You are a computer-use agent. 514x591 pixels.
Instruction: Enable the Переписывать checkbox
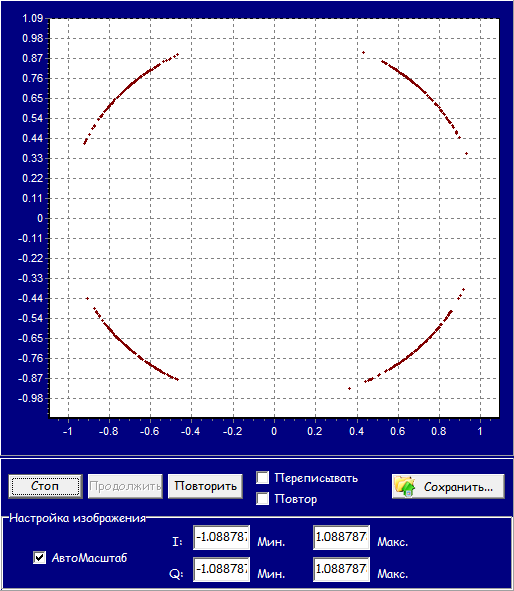(263, 478)
